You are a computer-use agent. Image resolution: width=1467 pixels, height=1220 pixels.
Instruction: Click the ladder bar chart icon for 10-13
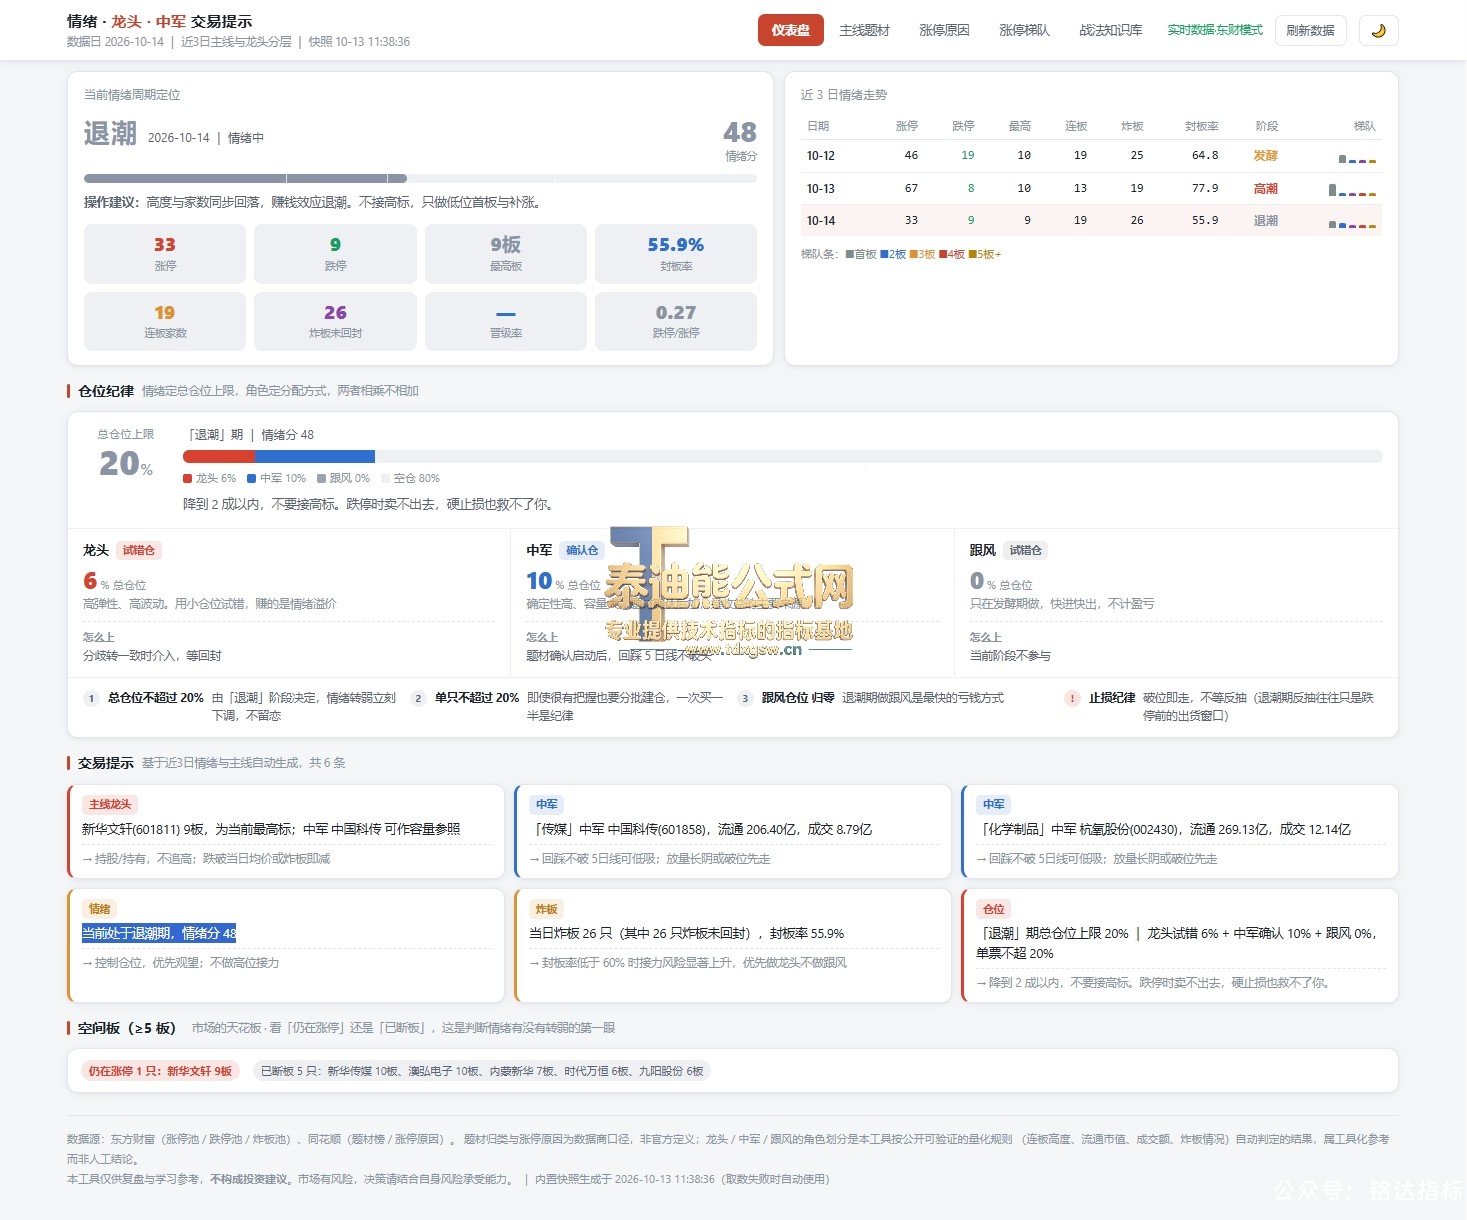pyautogui.click(x=1352, y=189)
